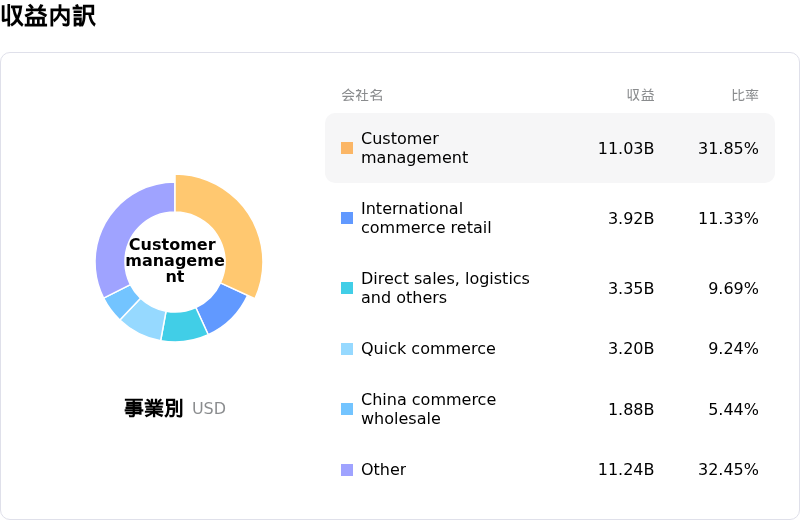The width and height of the screenshot is (800, 520).
Task: Click the 3.35B revenue value
Action: [x=631, y=288]
